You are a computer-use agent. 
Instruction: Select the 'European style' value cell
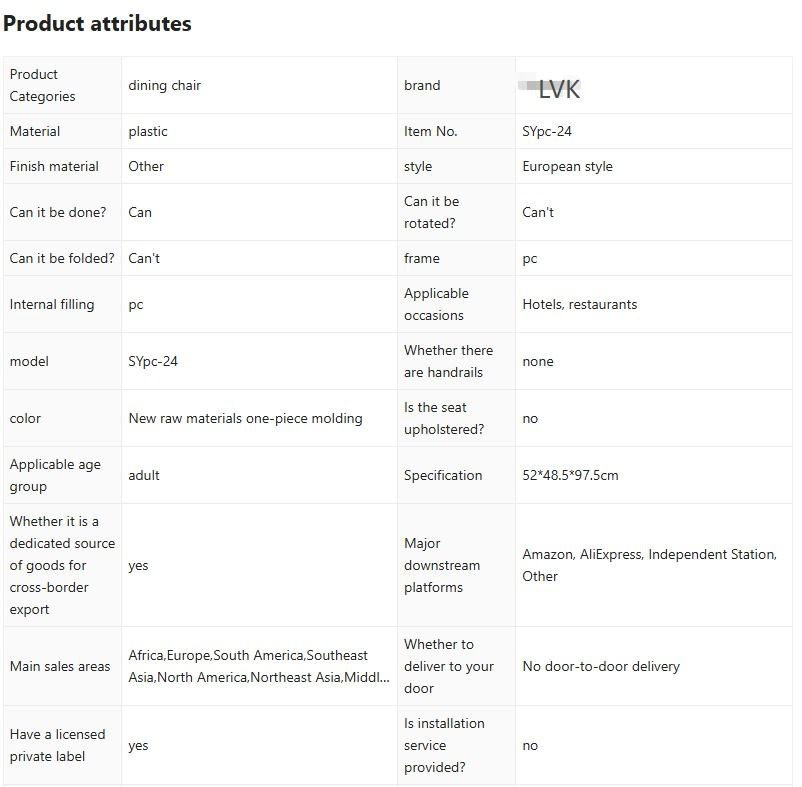coord(567,166)
